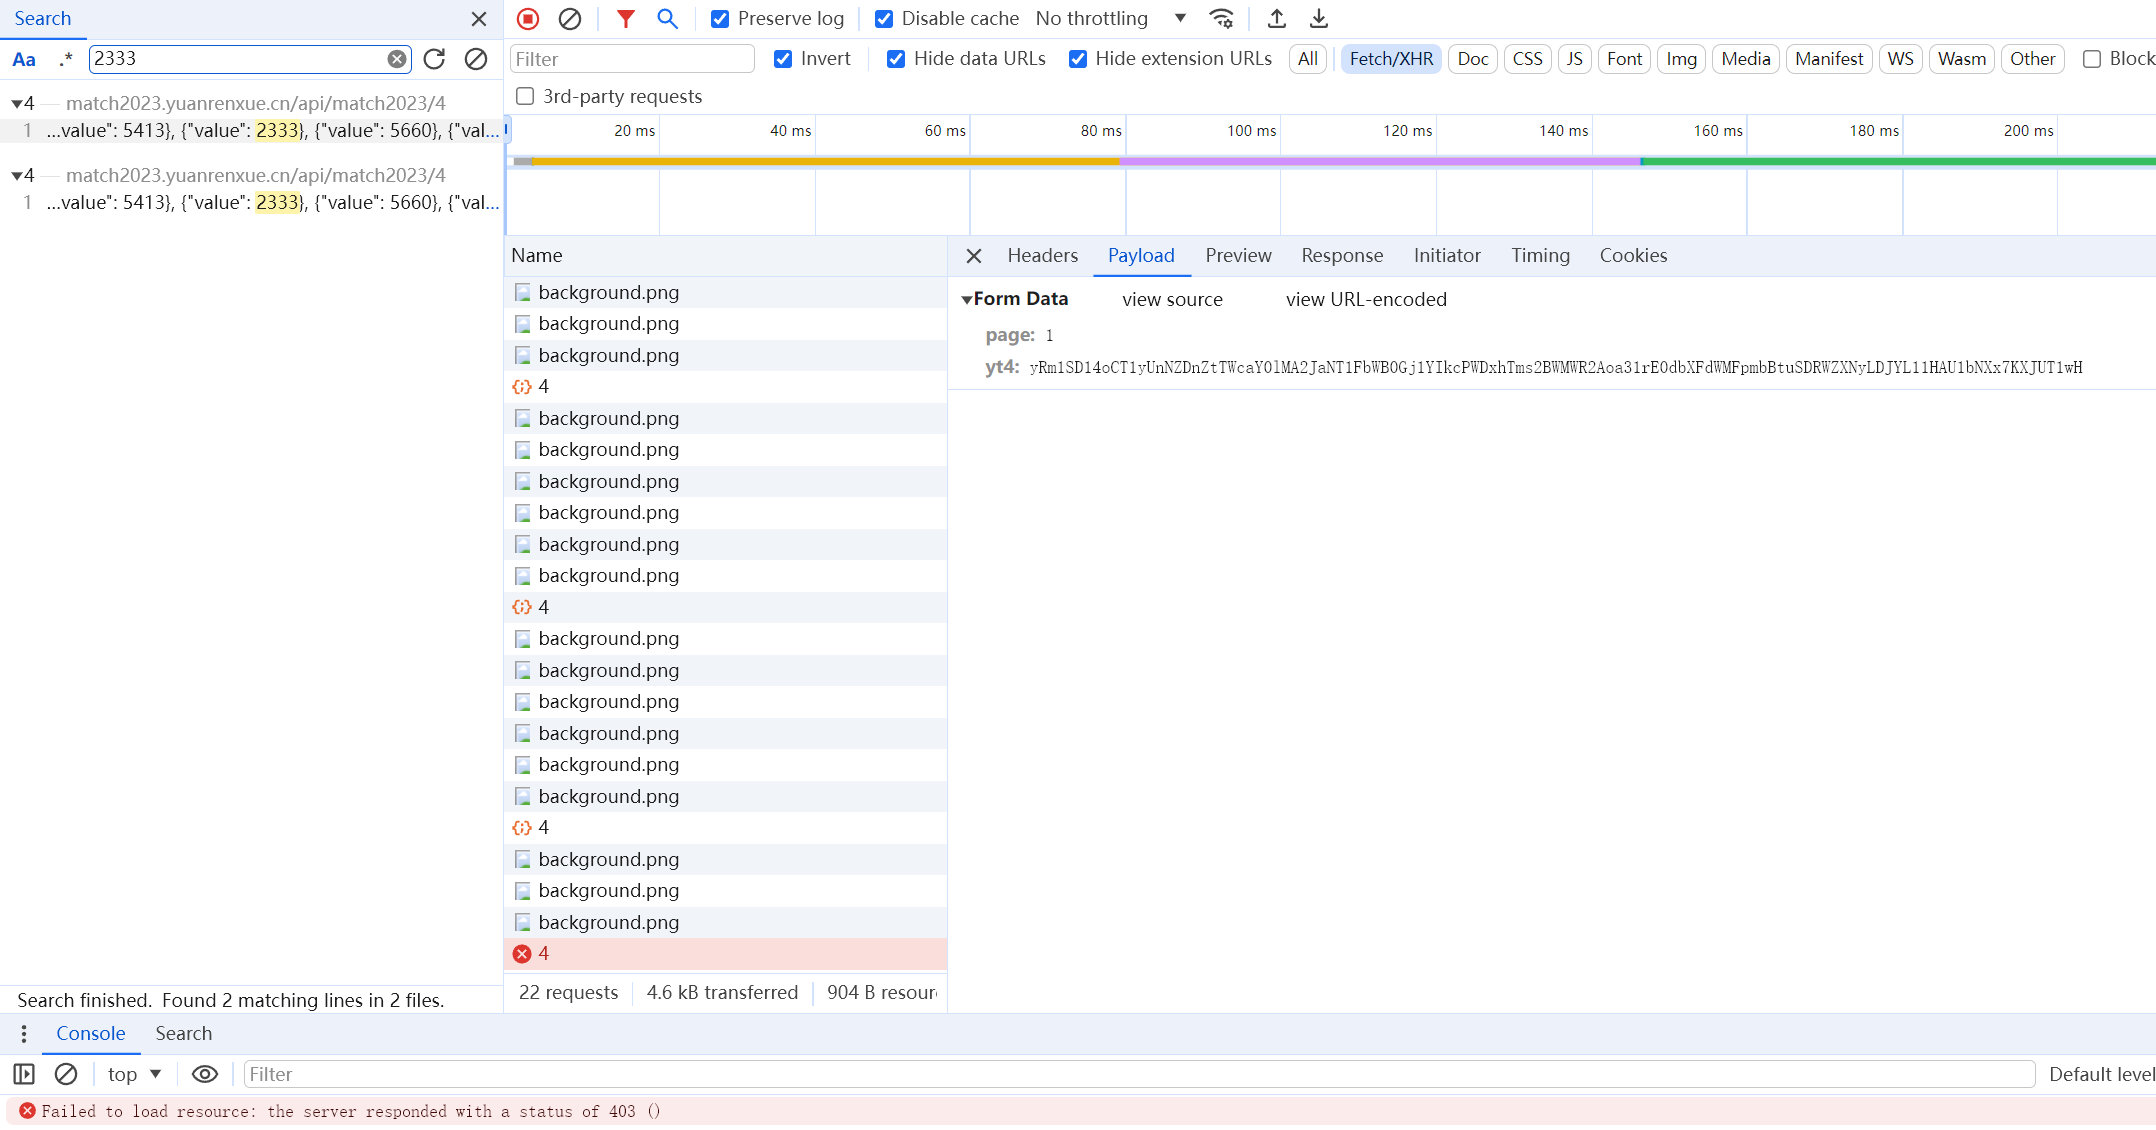
Task: Select the Fetch/XHR filter
Action: tap(1391, 59)
